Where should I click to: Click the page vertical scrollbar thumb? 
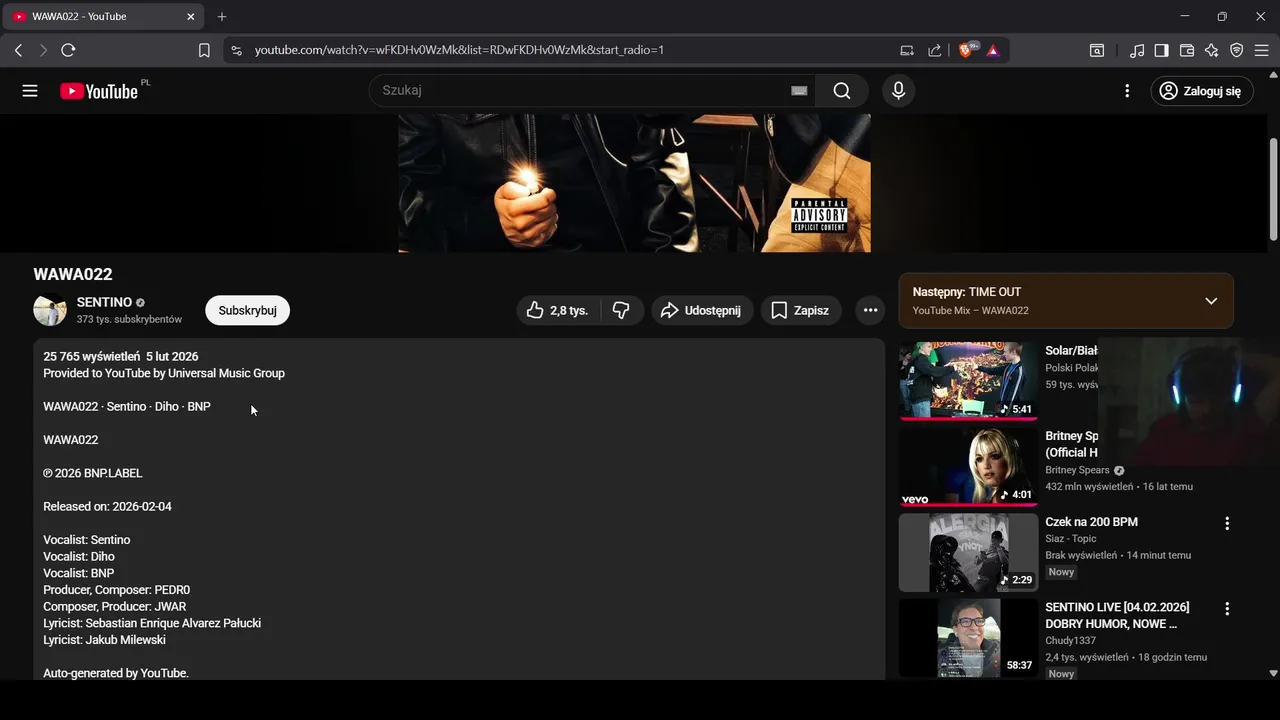pos(1273,188)
